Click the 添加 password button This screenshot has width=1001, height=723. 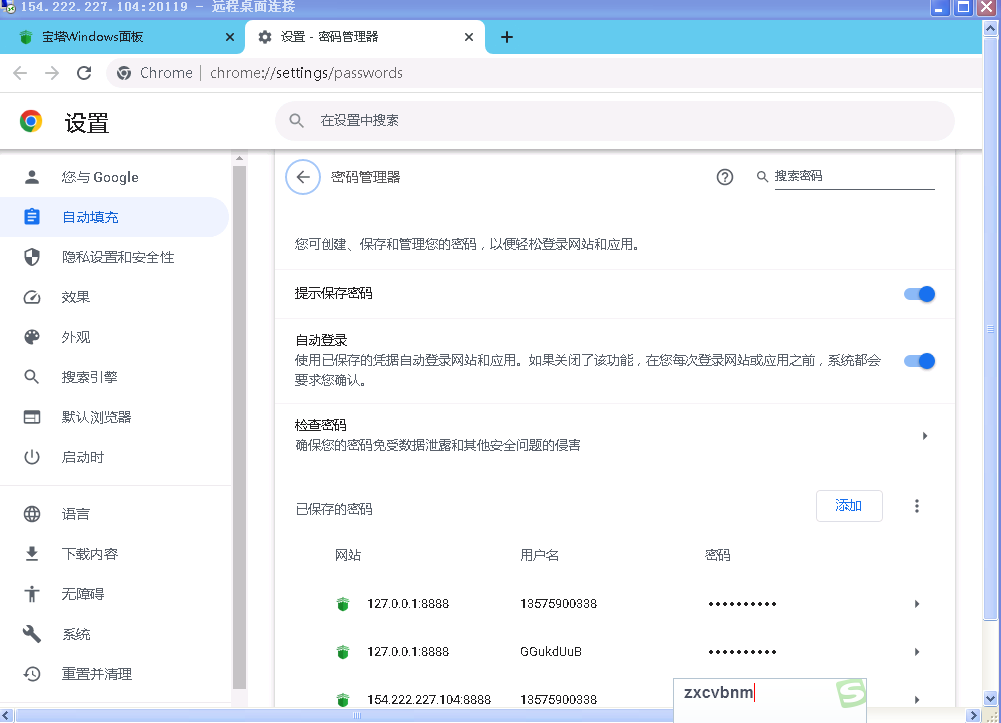[x=849, y=506]
